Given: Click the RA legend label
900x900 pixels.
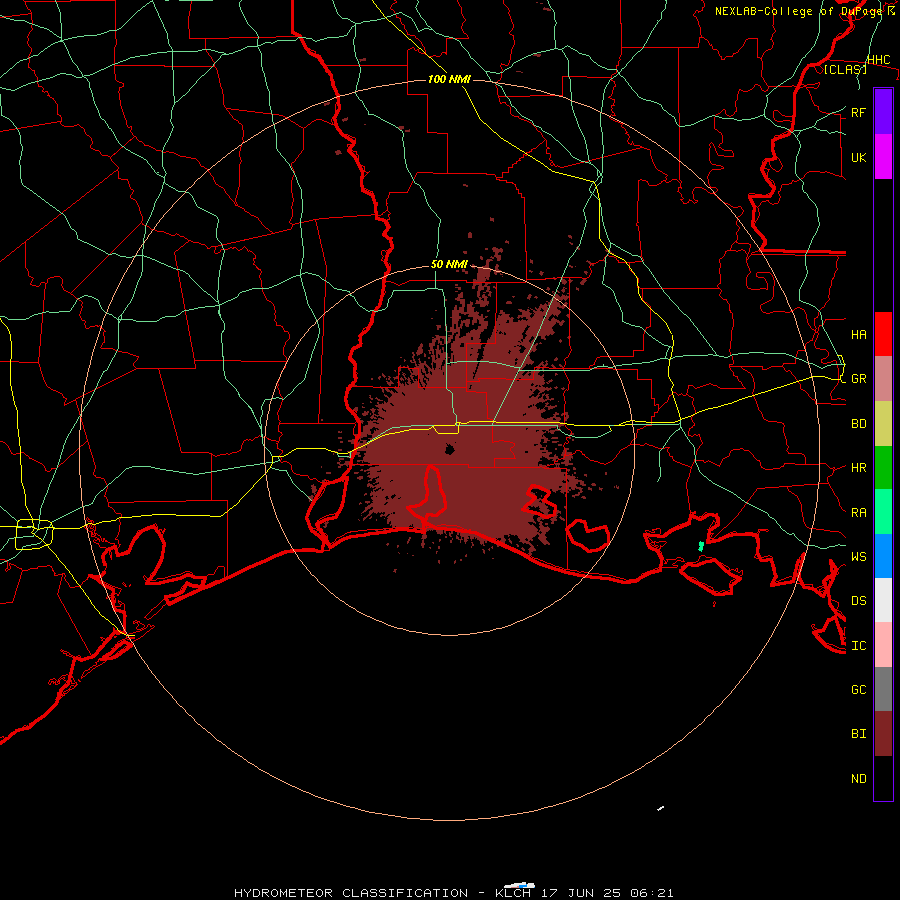Looking at the screenshot, I should 858,513.
